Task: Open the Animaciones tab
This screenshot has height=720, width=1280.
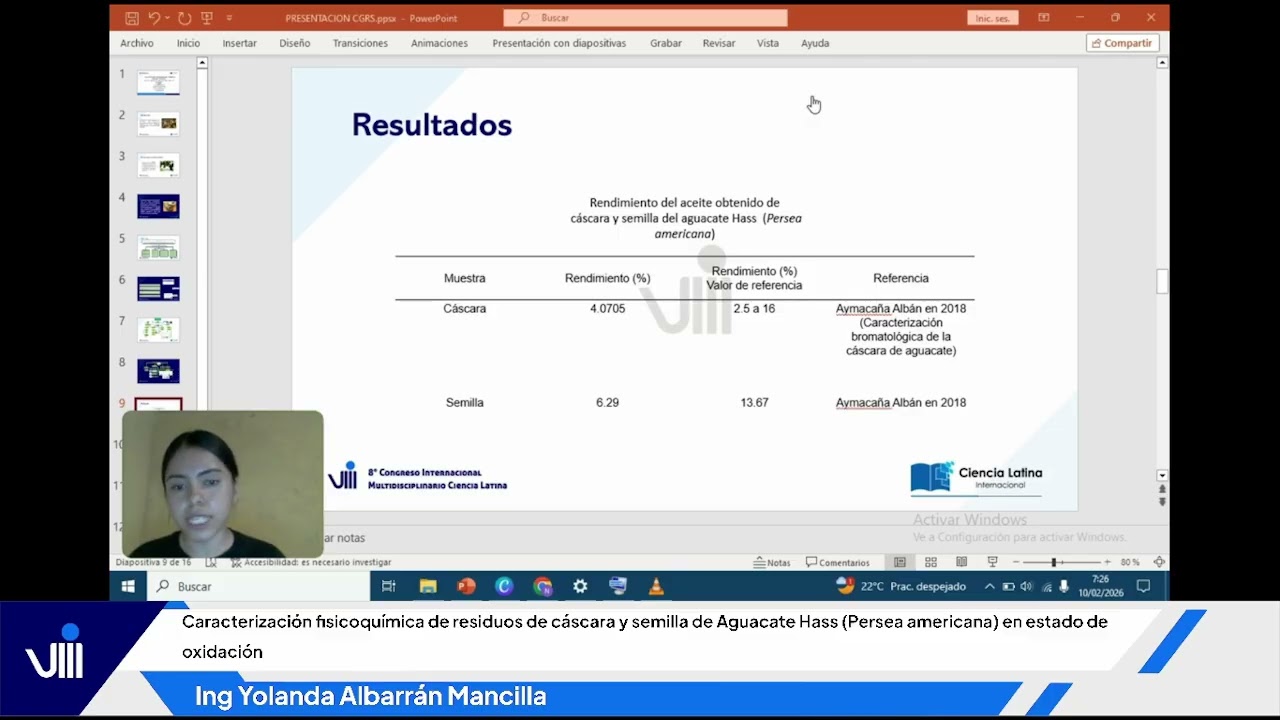Action: tap(439, 43)
